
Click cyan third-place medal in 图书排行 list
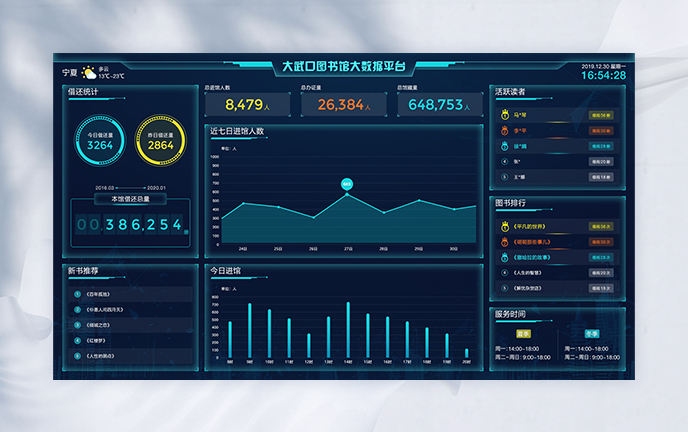pos(505,256)
